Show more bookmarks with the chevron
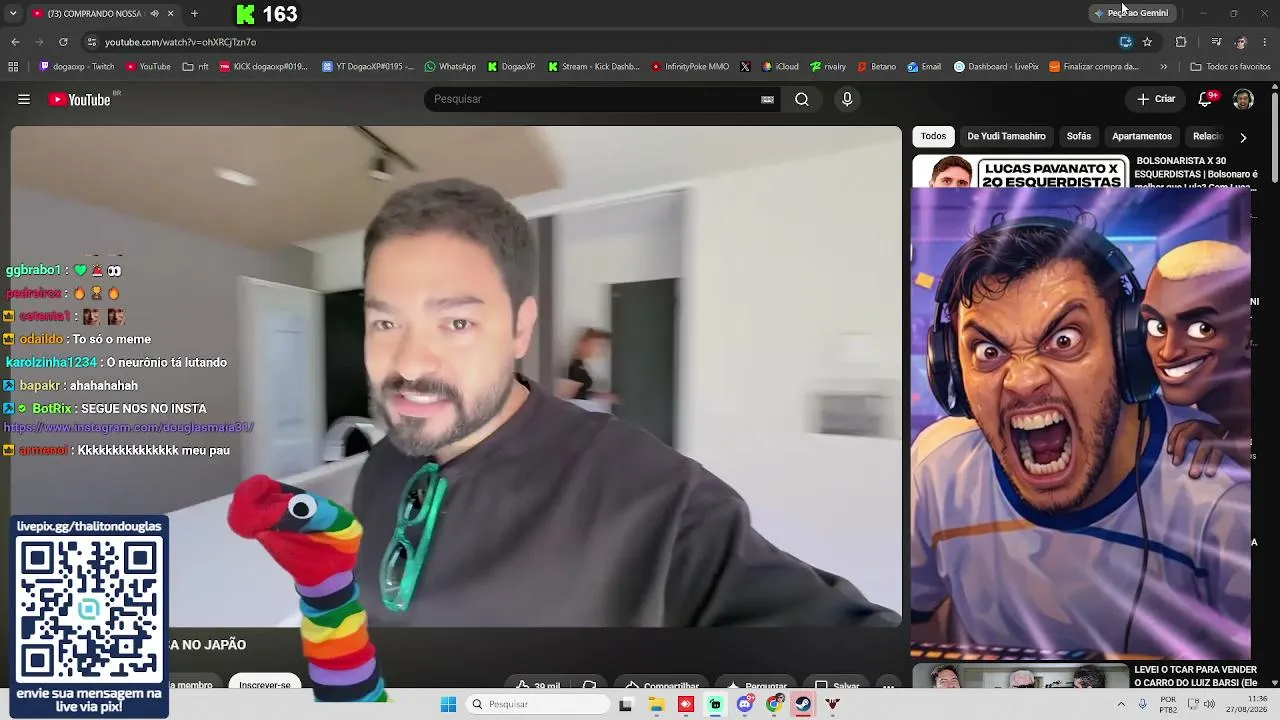 [1163, 67]
